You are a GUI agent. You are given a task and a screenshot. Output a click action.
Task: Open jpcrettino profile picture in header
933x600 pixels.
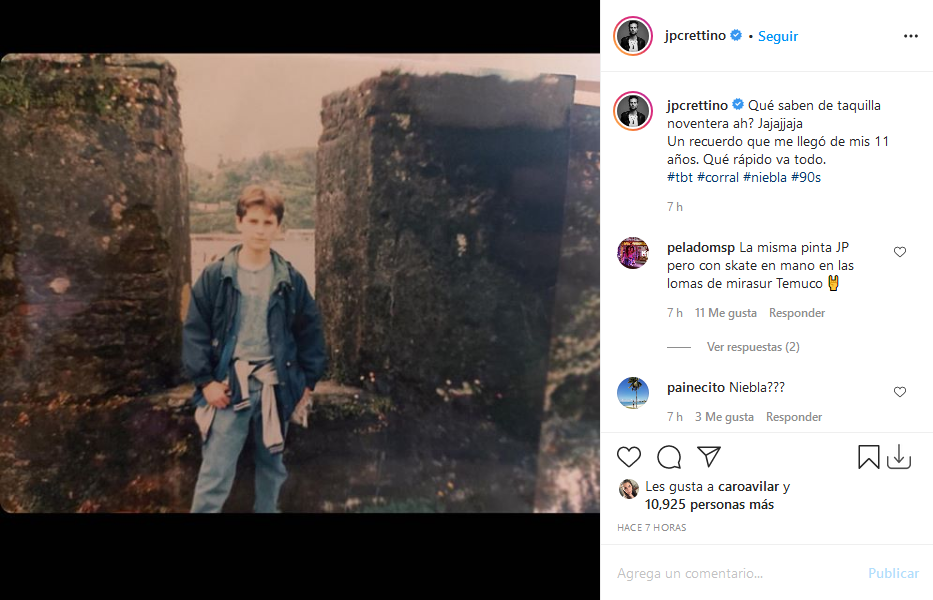point(632,36)
